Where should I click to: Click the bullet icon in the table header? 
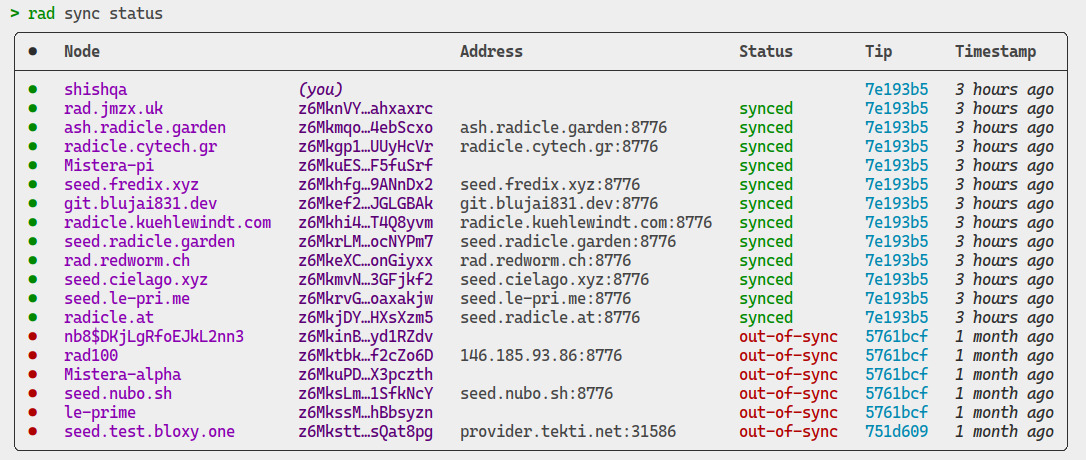click(x=33, y=52)
